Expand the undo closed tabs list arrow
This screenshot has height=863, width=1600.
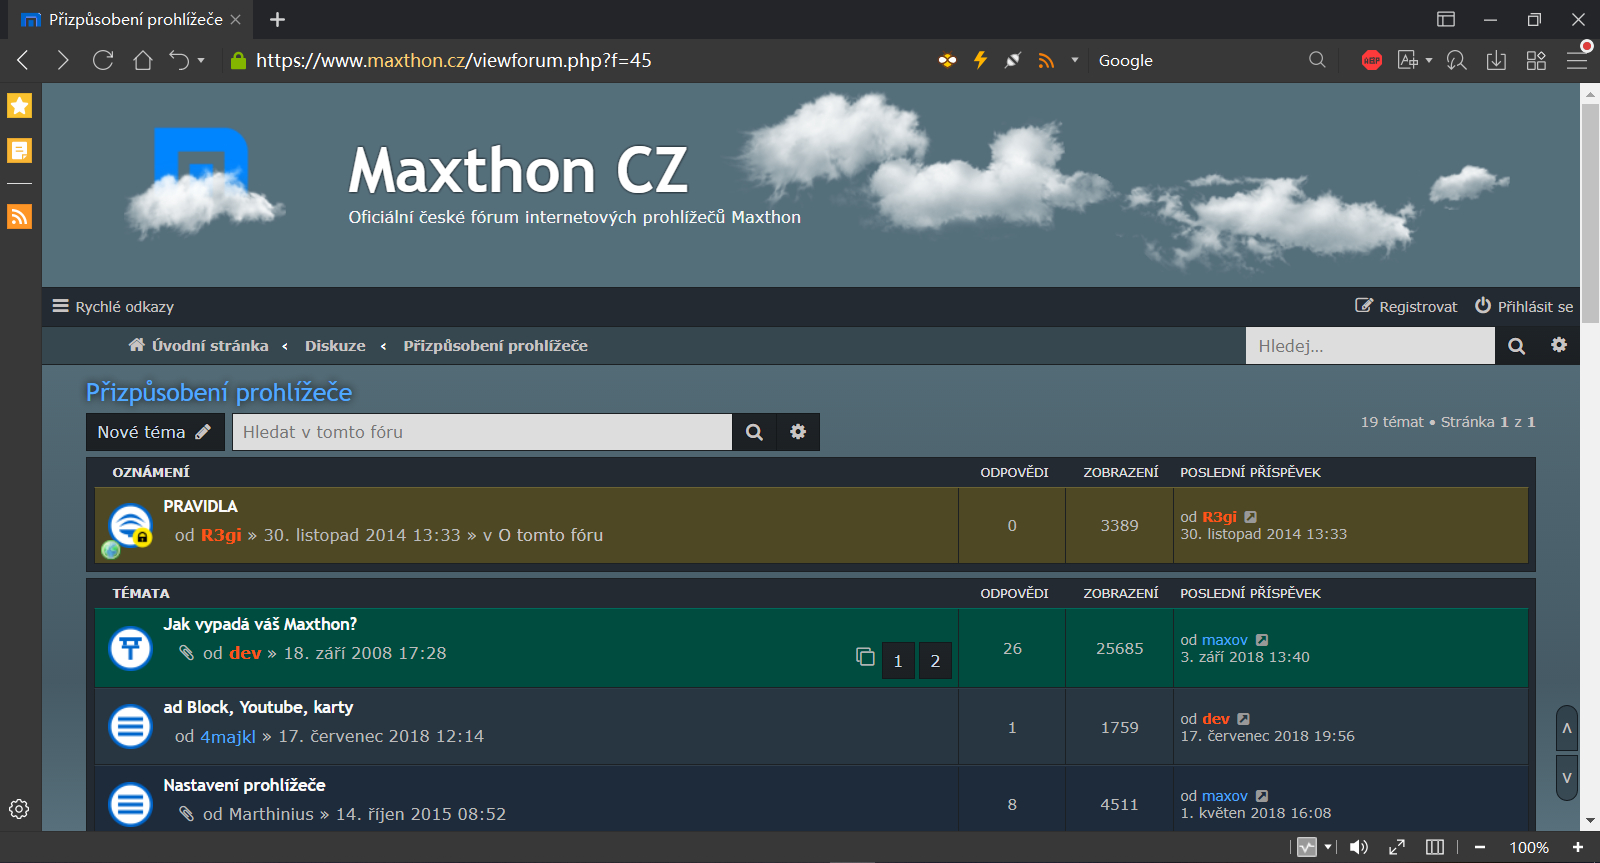tap(201, 60)
